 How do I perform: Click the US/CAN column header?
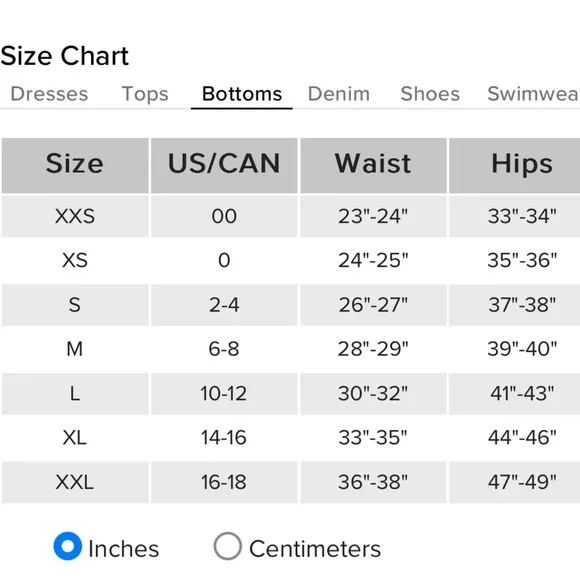[224, 165]
